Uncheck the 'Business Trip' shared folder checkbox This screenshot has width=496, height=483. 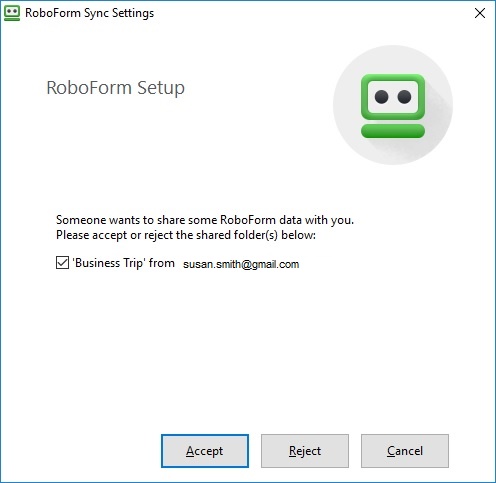(62, 263)
